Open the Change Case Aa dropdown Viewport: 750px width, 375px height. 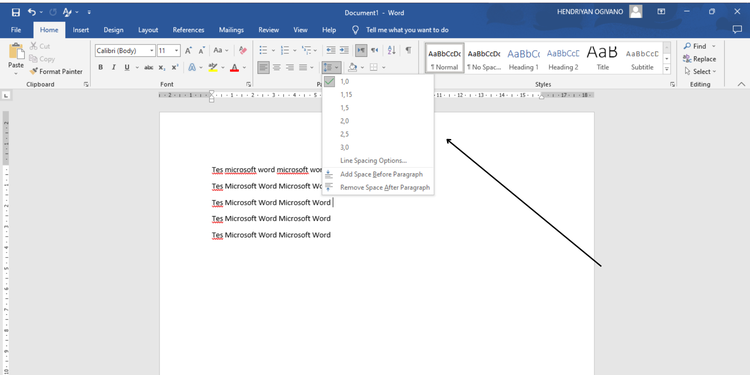coord(221,51)
